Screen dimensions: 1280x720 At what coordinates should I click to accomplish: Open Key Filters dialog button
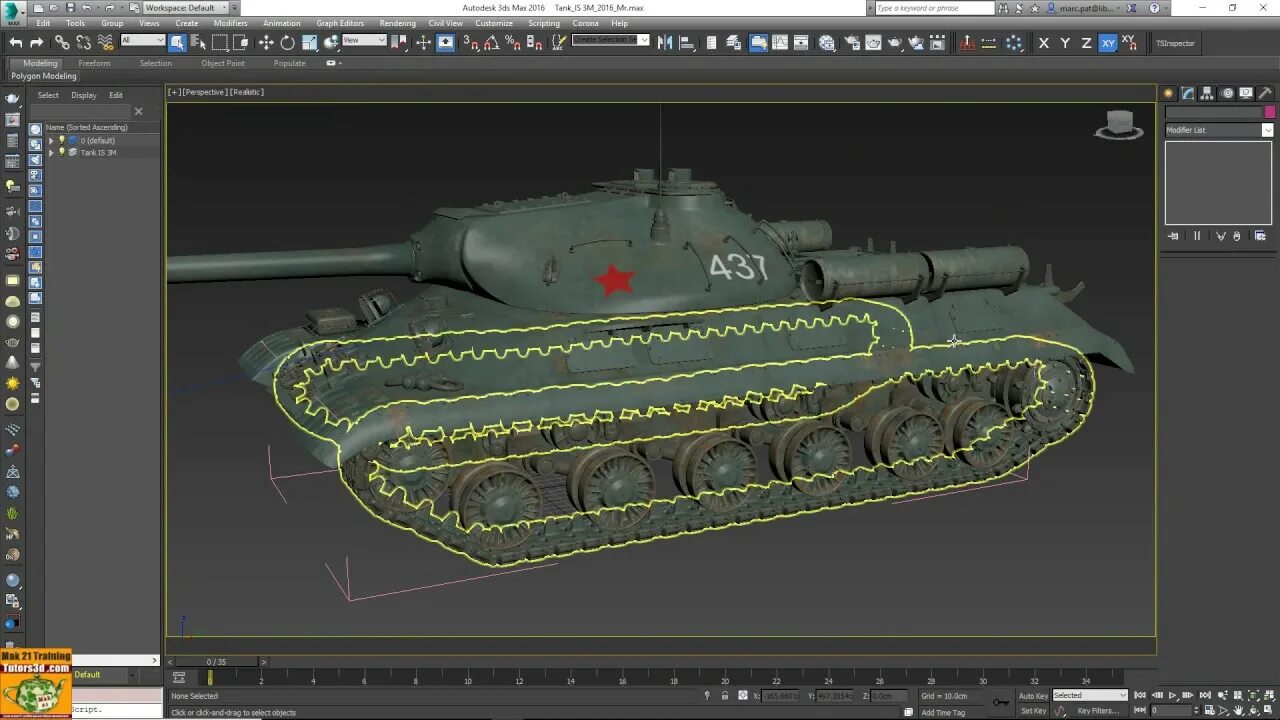[1098, 711]
